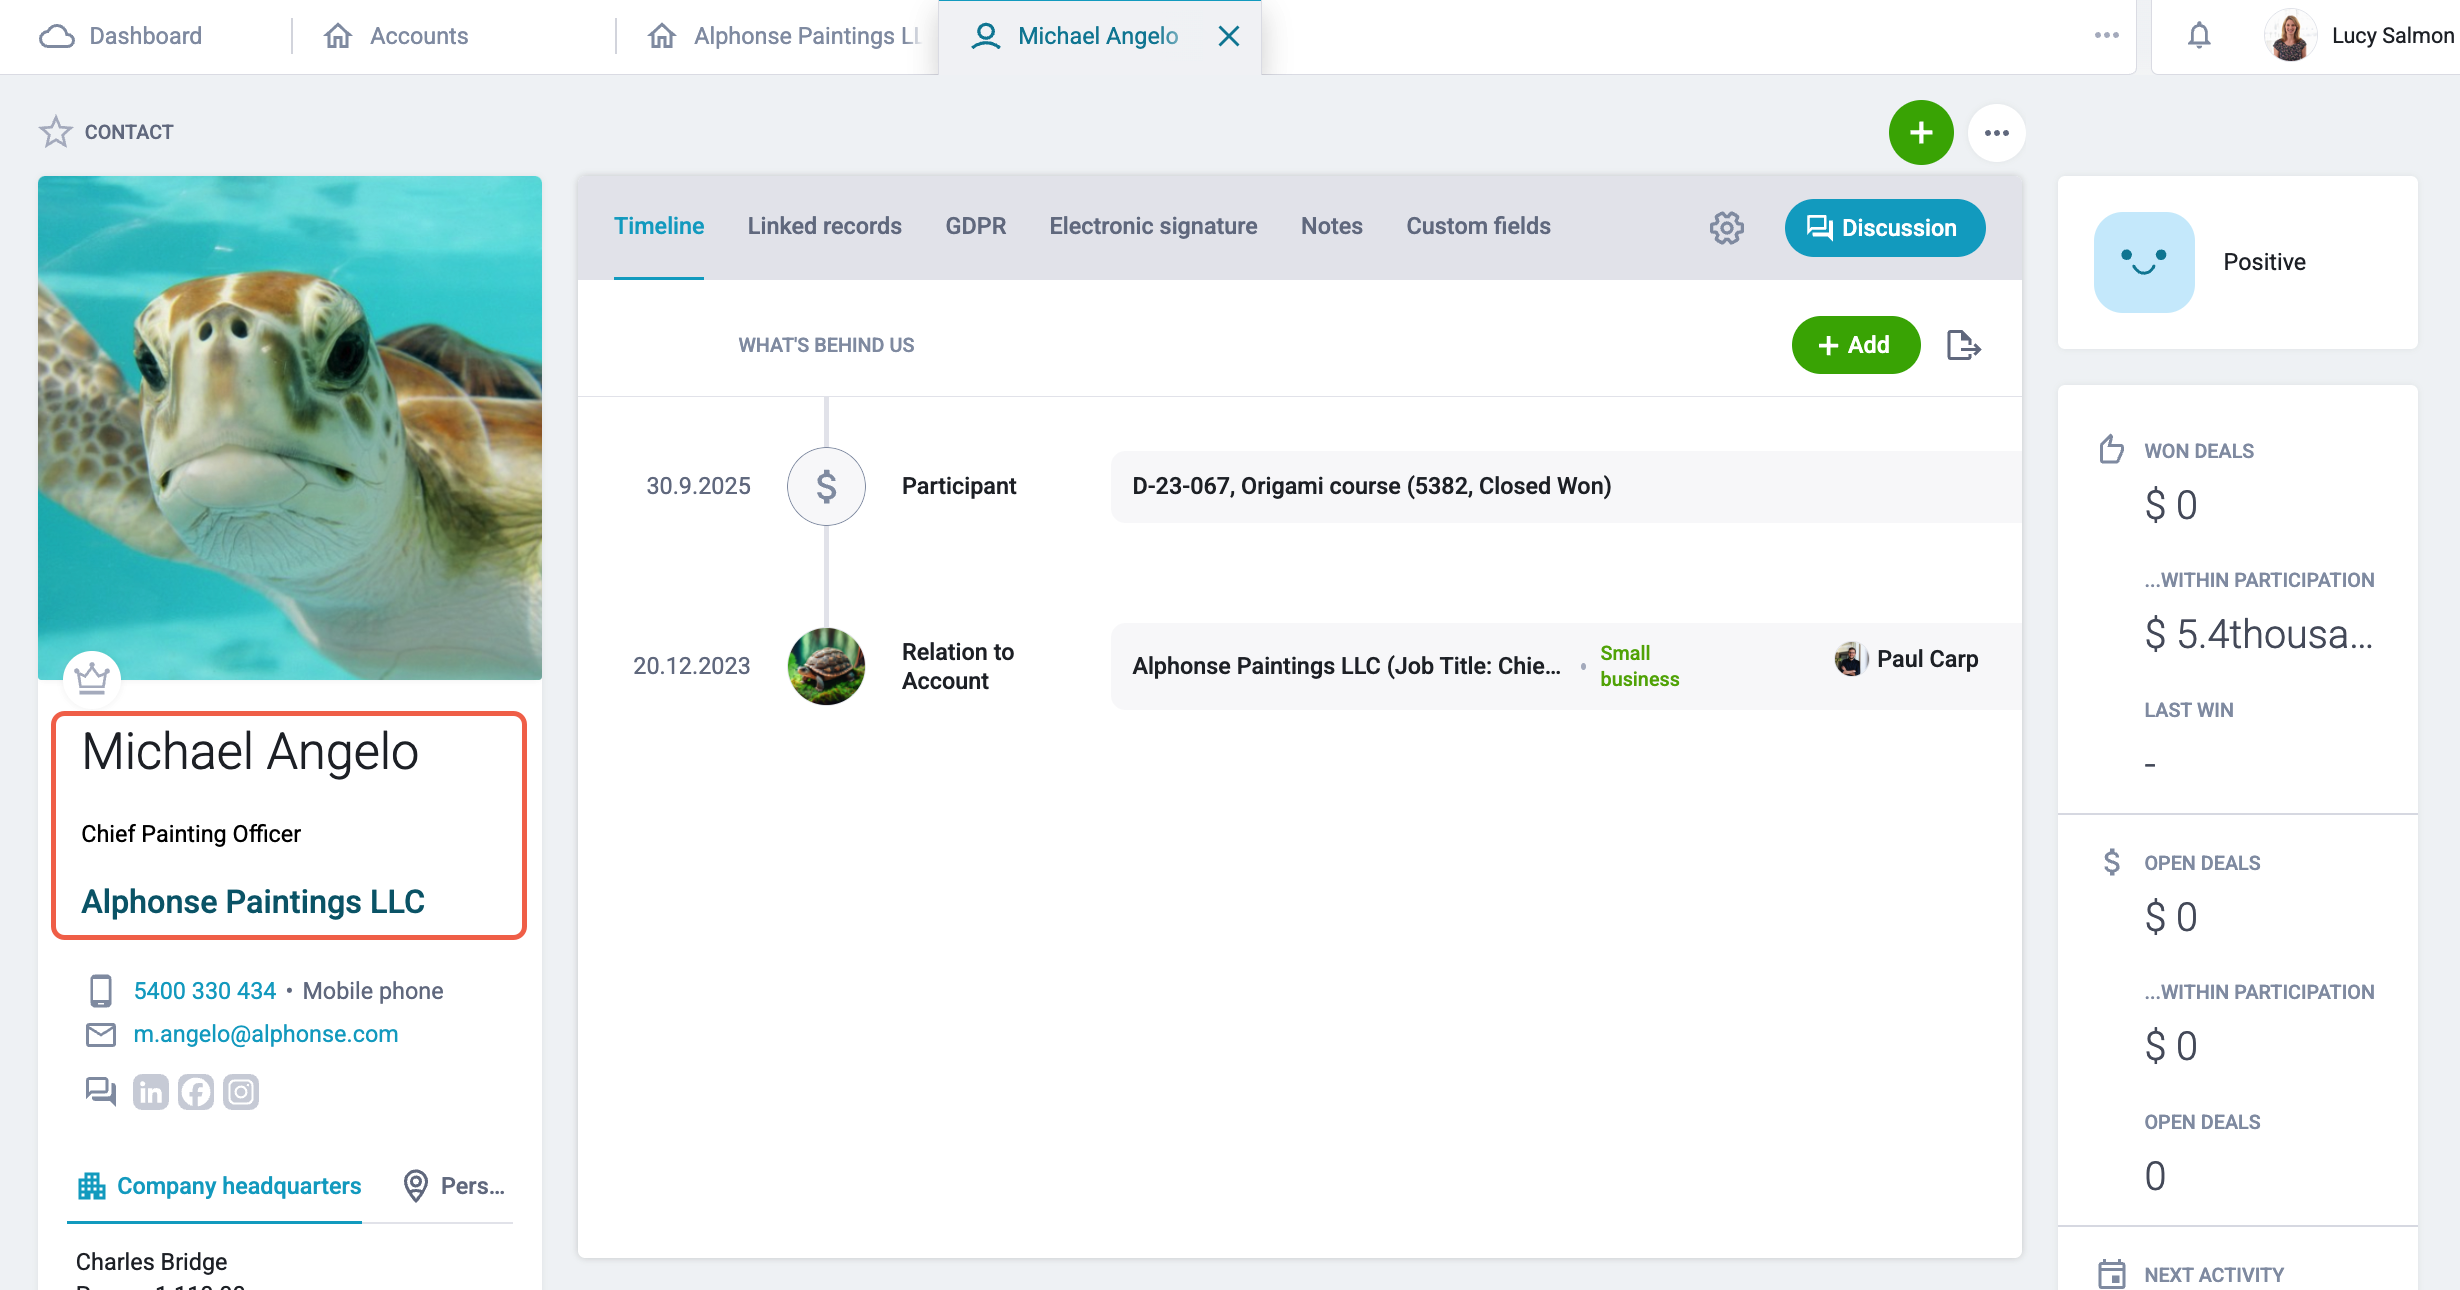Click the $ 5.4thousa... participation value
Viewport: 2460px width, 1290px height.
(2258, 634)
